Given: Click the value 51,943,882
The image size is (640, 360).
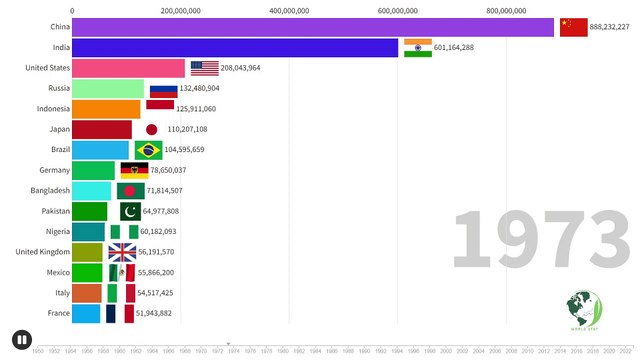Looking at the screenshot, I should [x=153, y=313].
